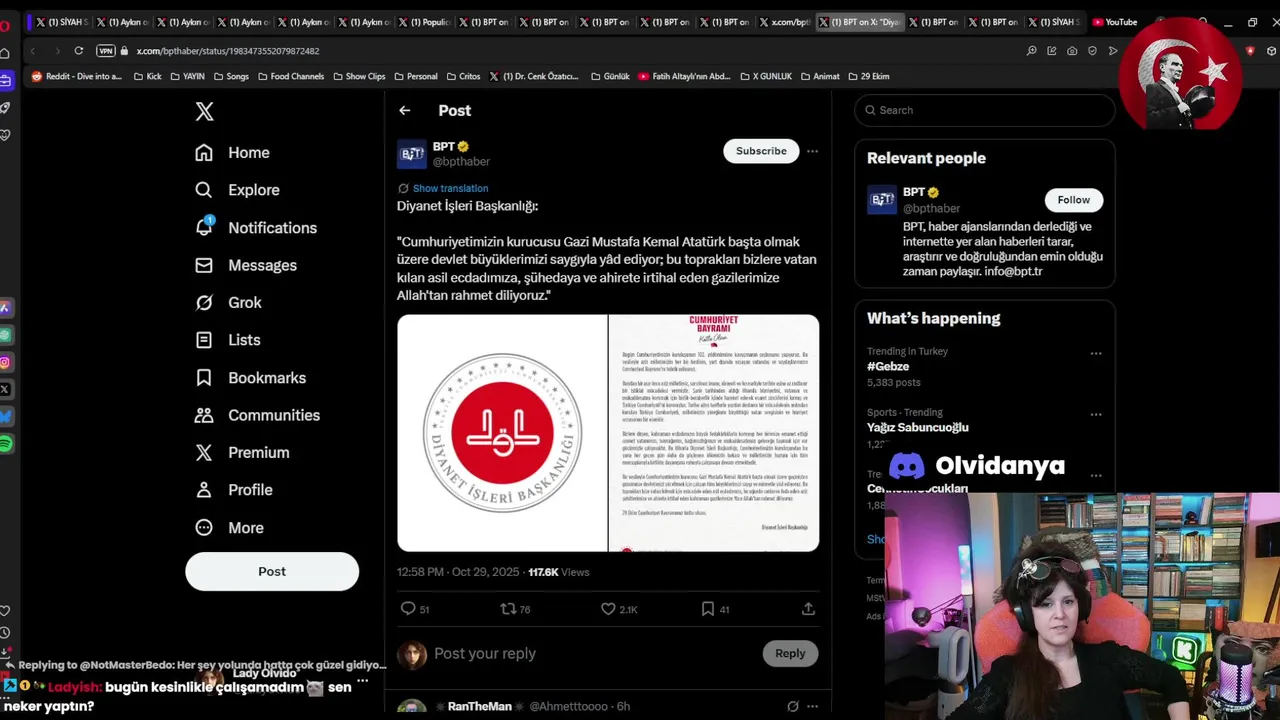Open the post's three-dot more menu

pos(812,151)
